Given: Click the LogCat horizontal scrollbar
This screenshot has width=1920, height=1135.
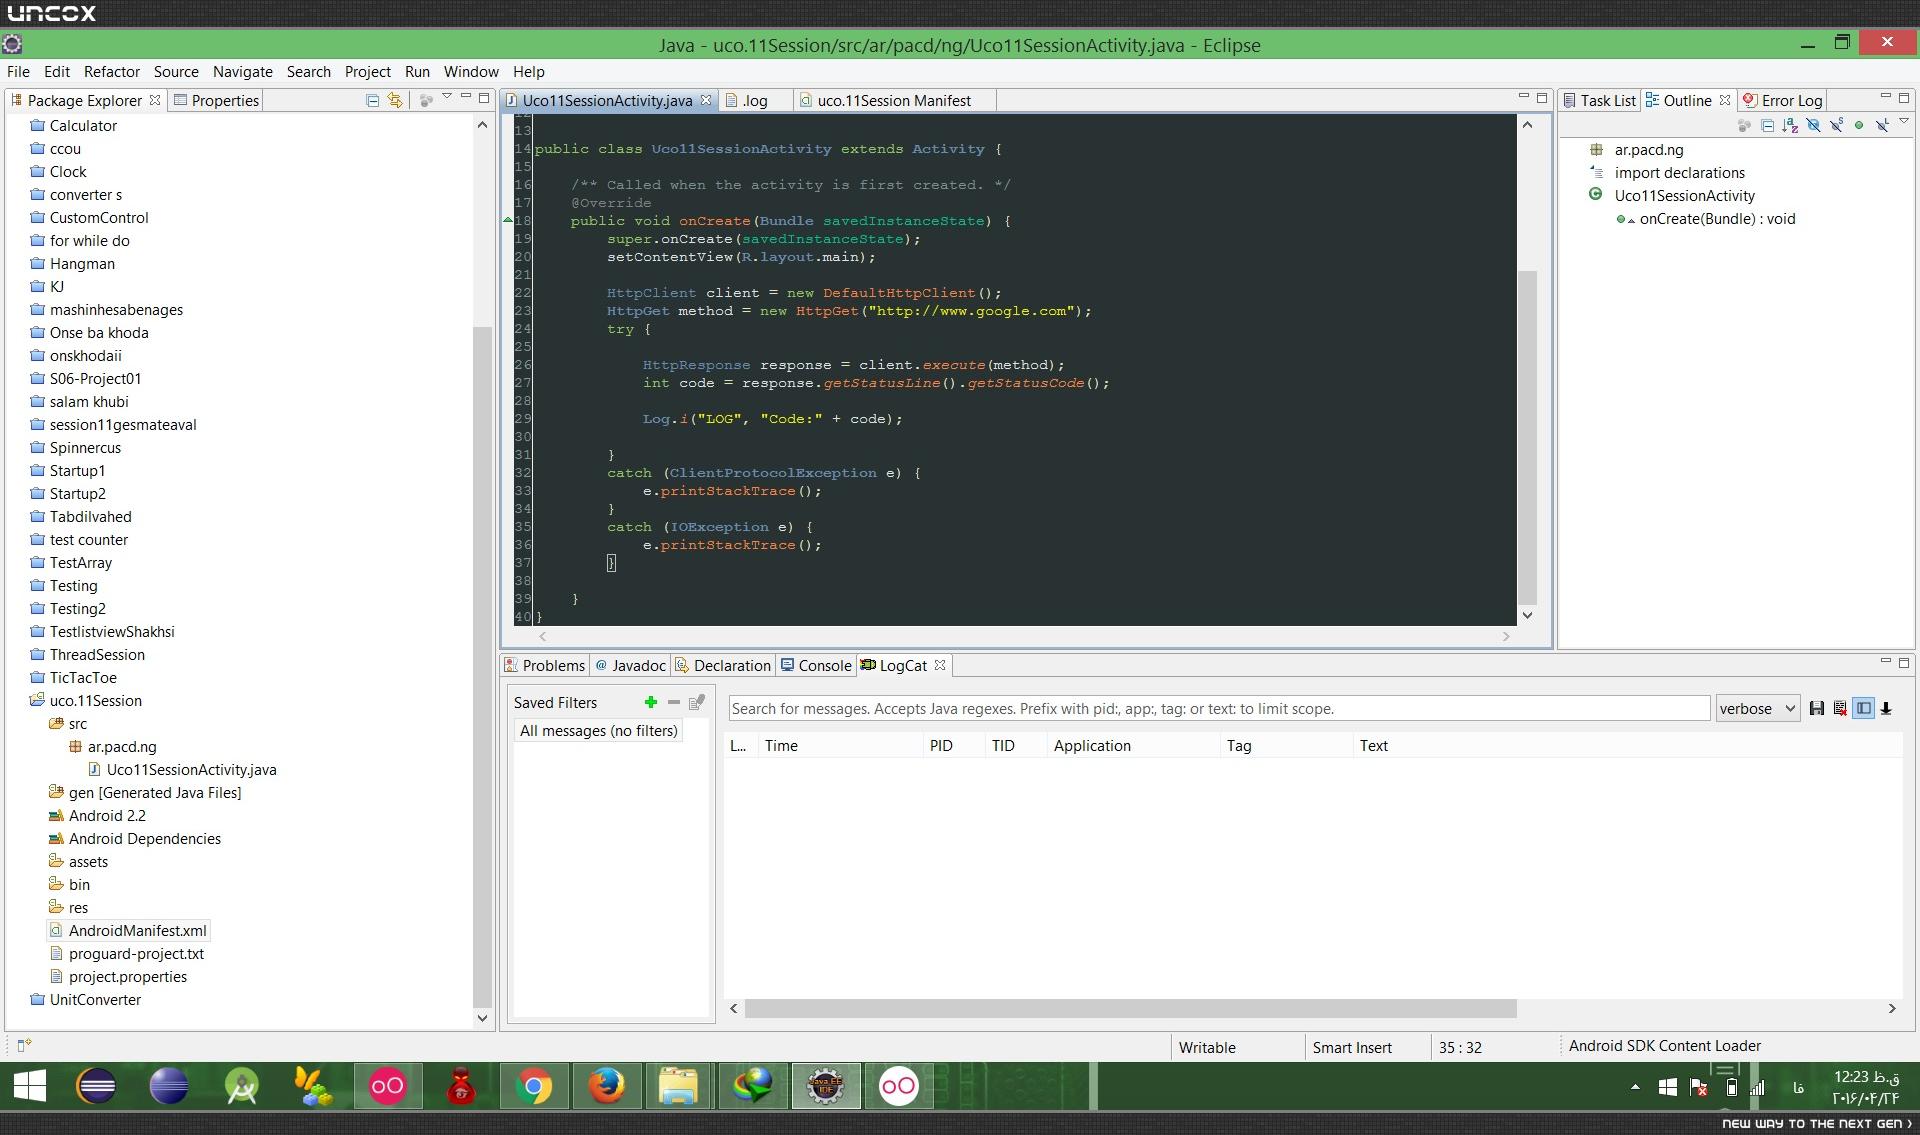Looking at the screenshot, I should pos(1131,1009).
